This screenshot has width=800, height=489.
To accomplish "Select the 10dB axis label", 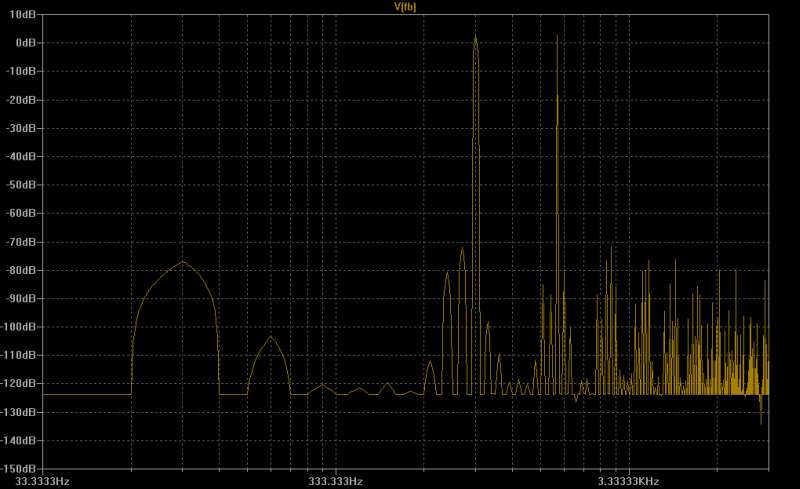I will 22,14.
